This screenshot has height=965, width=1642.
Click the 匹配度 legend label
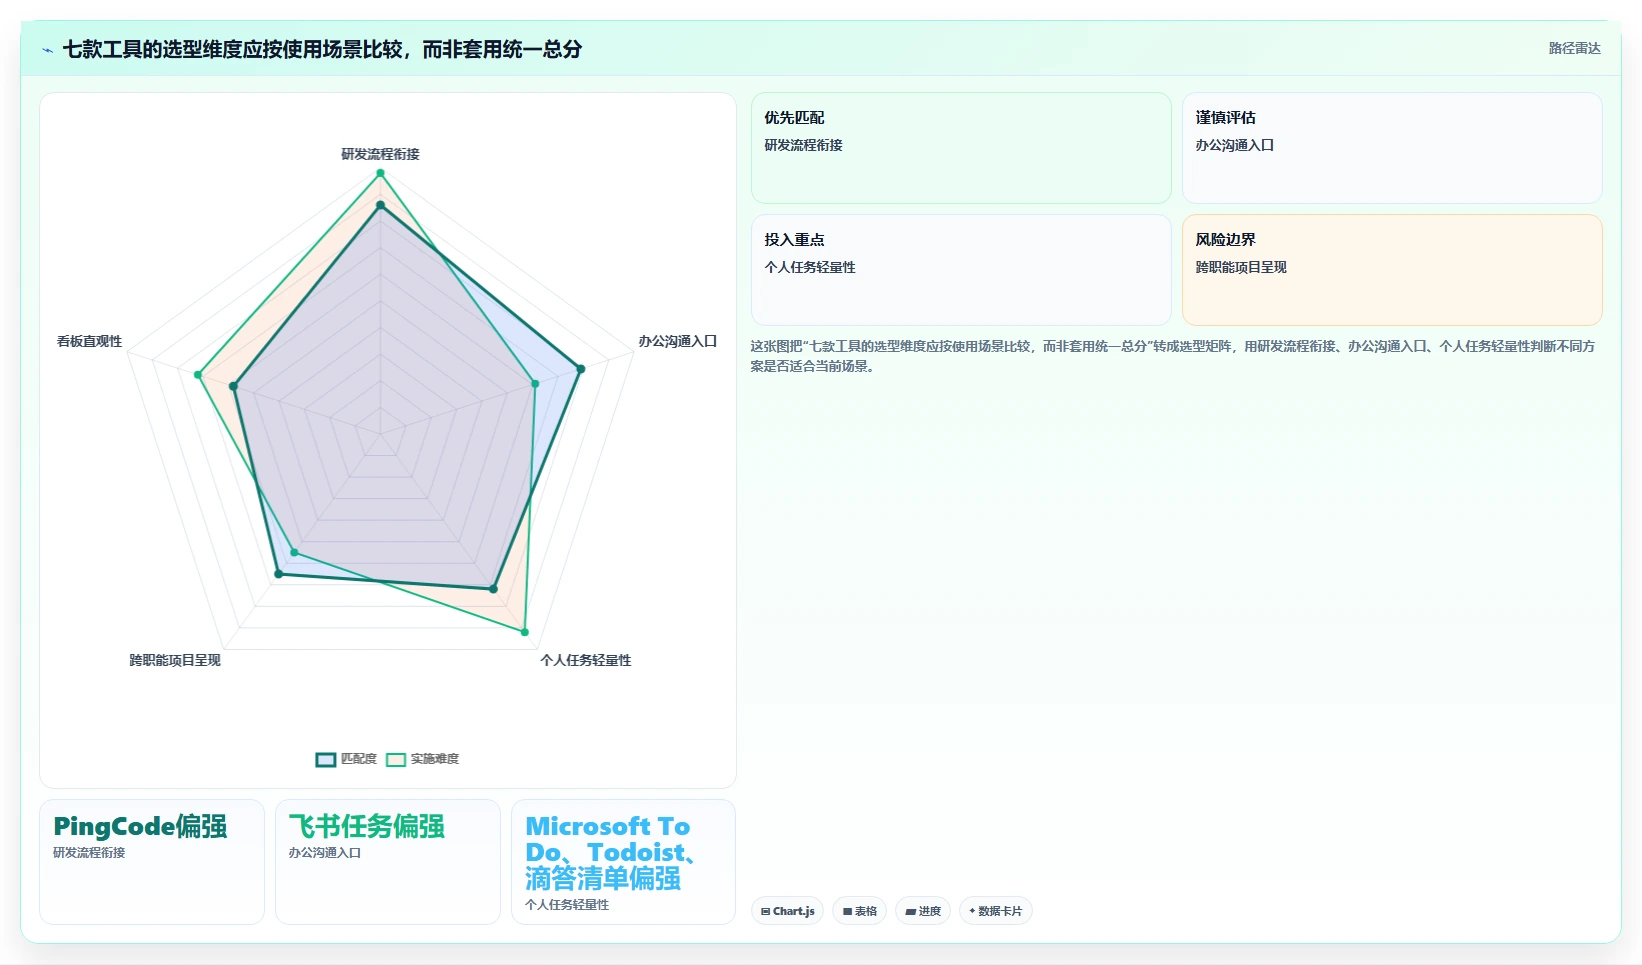359,760
